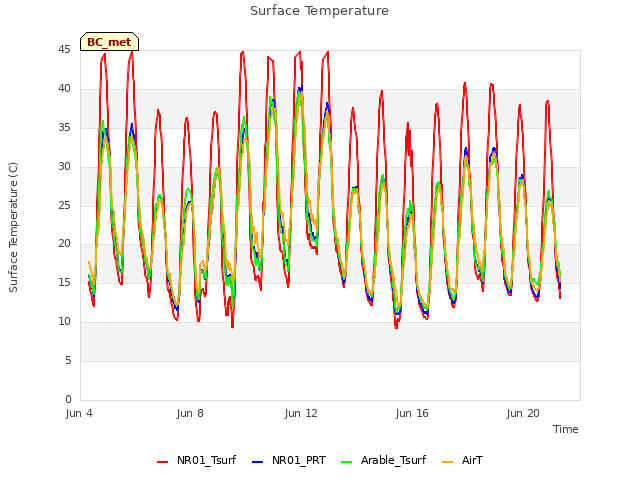Click the Jun 8 x-axis label
Screen dimensions: 640x480
point(190,413)
